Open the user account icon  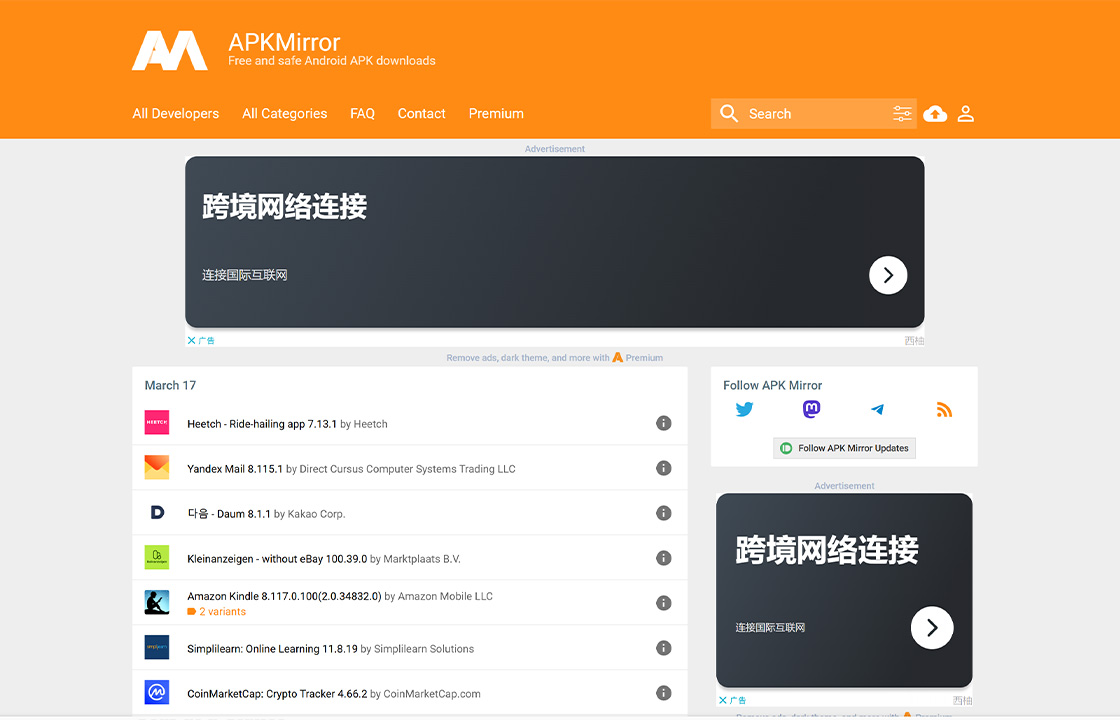coord(966,114)
